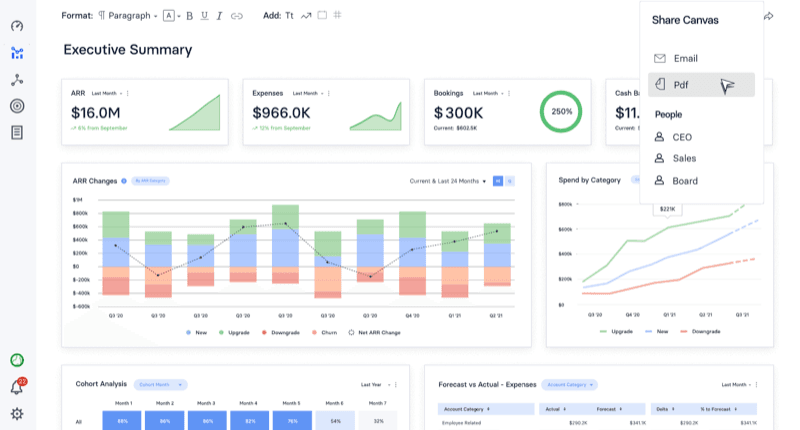Image resolution: width=800 pixels, height=430 pixels.
Task: Toggle bold formatting
Action: pos(189,16)
